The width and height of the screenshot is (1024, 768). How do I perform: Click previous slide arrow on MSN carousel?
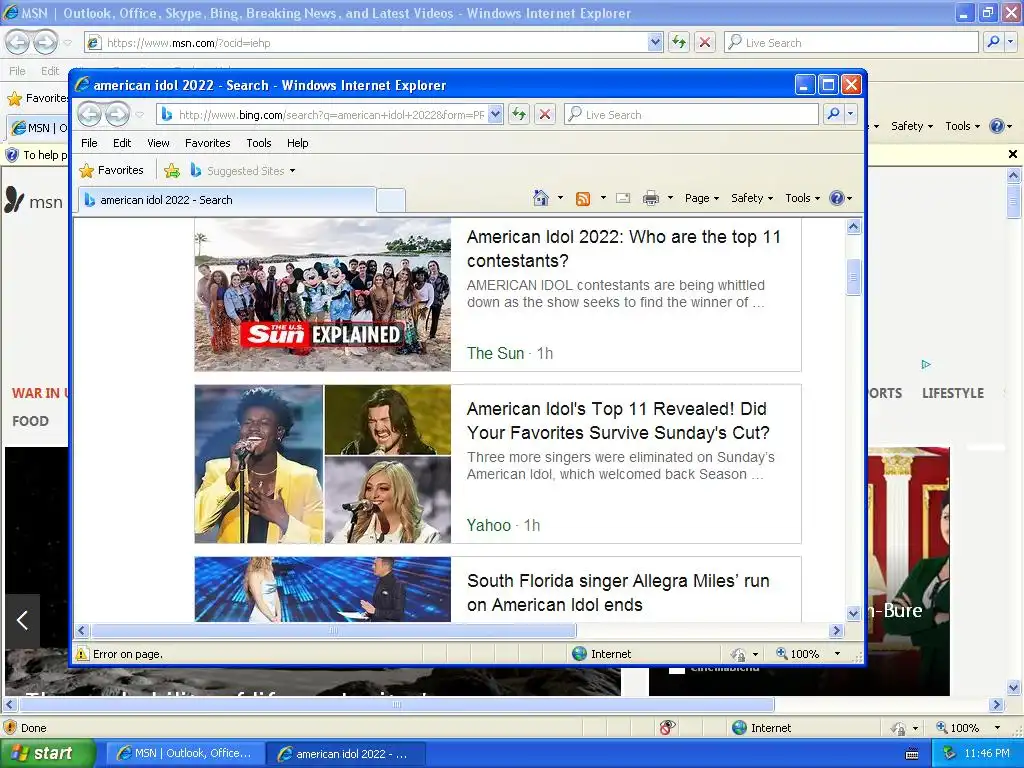pos(22,620)
